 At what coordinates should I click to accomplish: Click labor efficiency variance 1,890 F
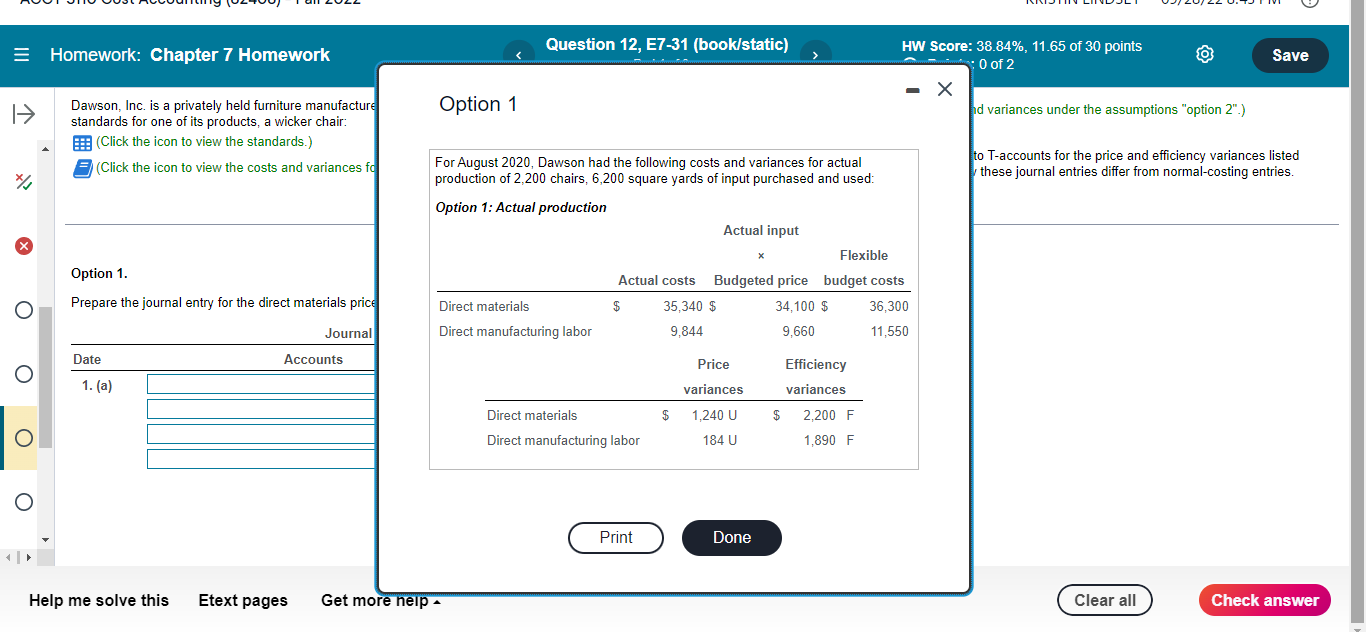pyautogui.click(x=829, y=440)
